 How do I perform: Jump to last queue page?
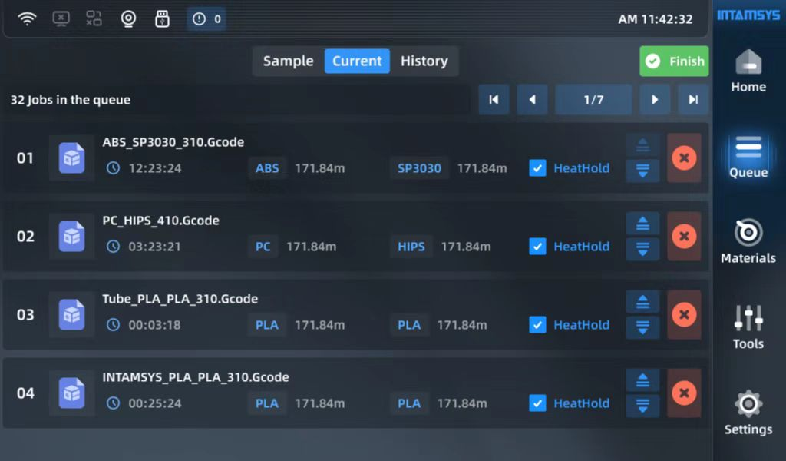(693, 100)
